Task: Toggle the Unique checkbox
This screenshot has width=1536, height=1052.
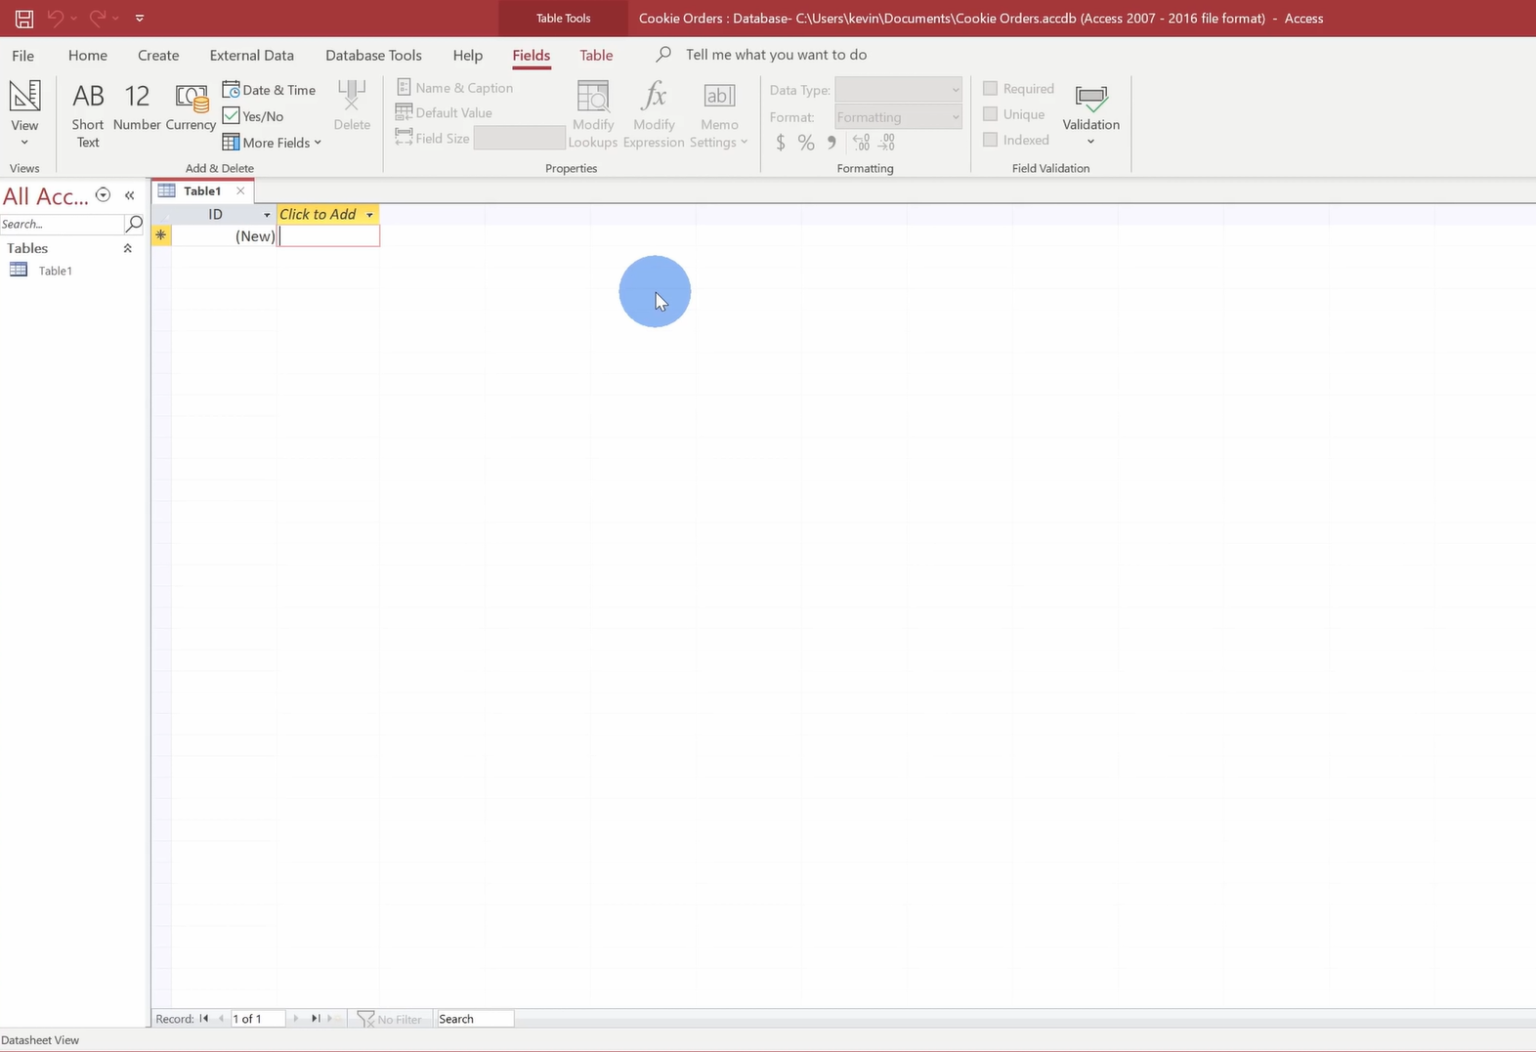Action: tap(989, 114)
